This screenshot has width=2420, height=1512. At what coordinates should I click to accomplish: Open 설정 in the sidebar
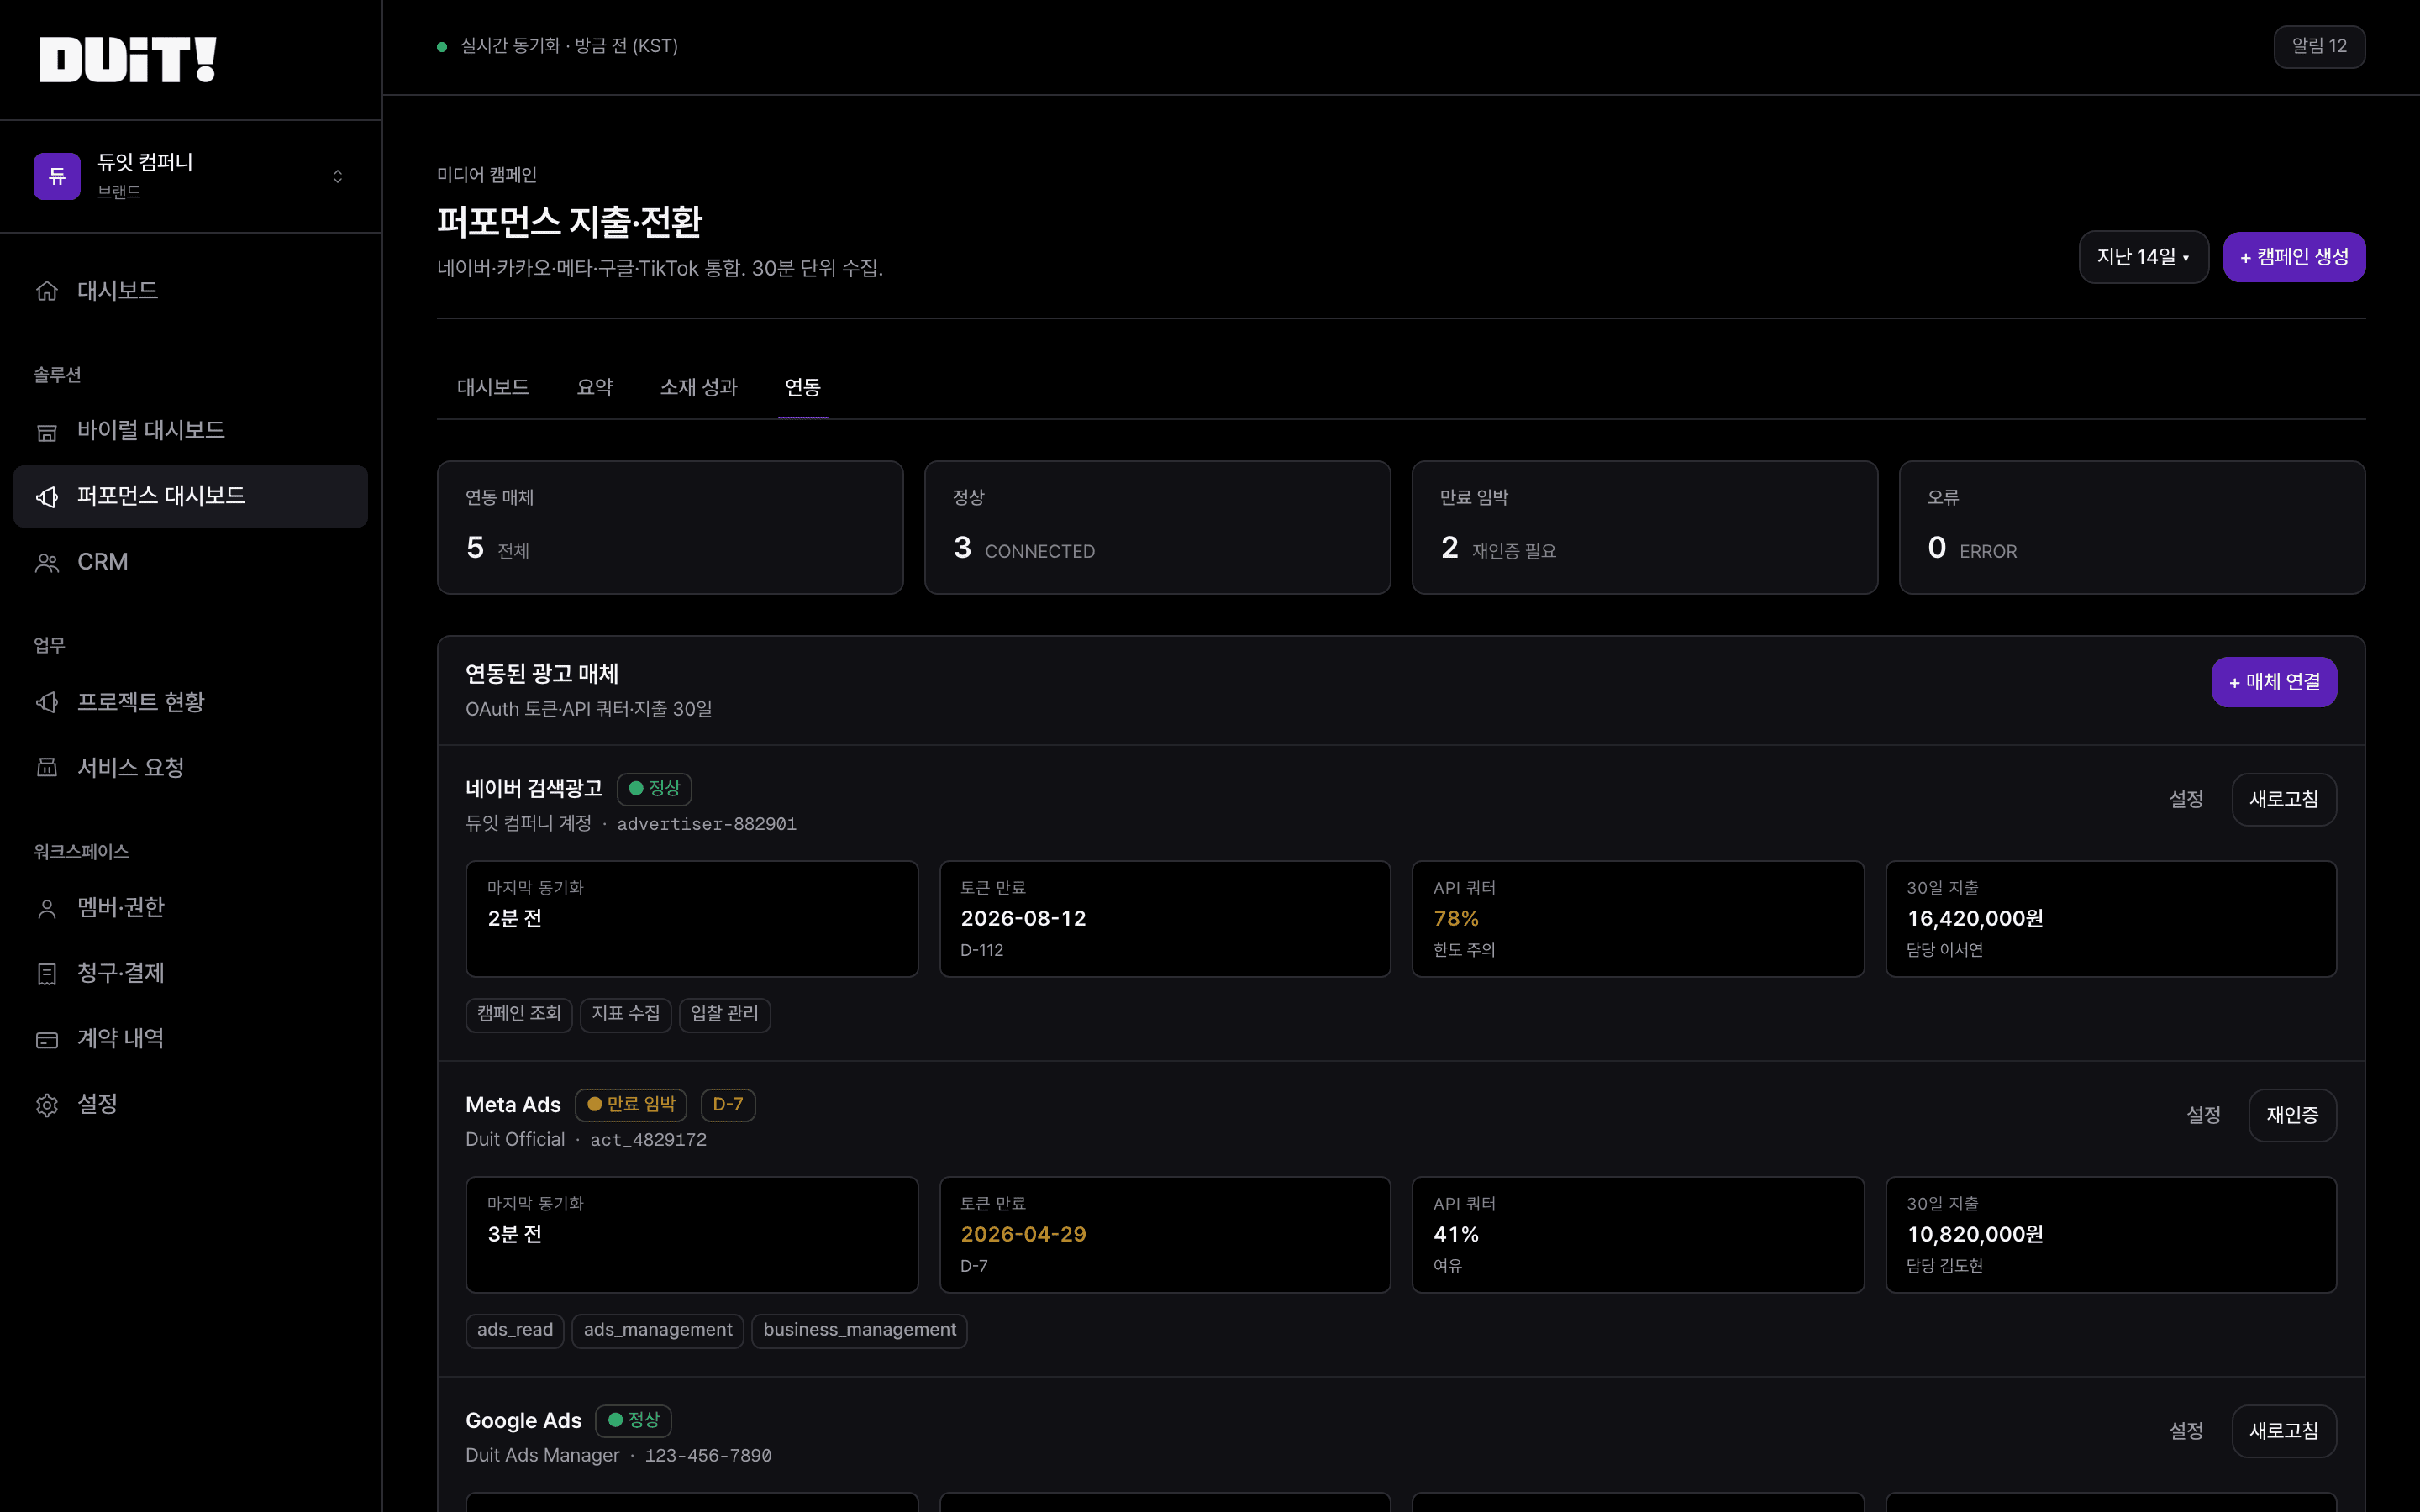(x=191, y=1104)
